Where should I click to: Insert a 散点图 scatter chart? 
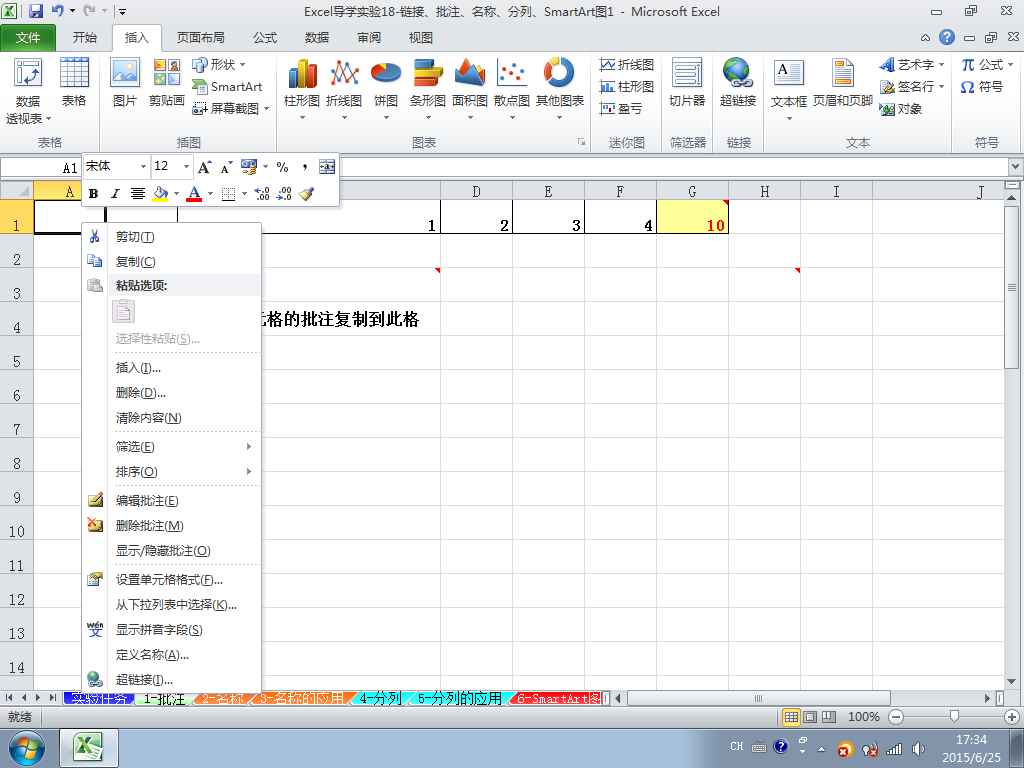(x=511, y=90)
